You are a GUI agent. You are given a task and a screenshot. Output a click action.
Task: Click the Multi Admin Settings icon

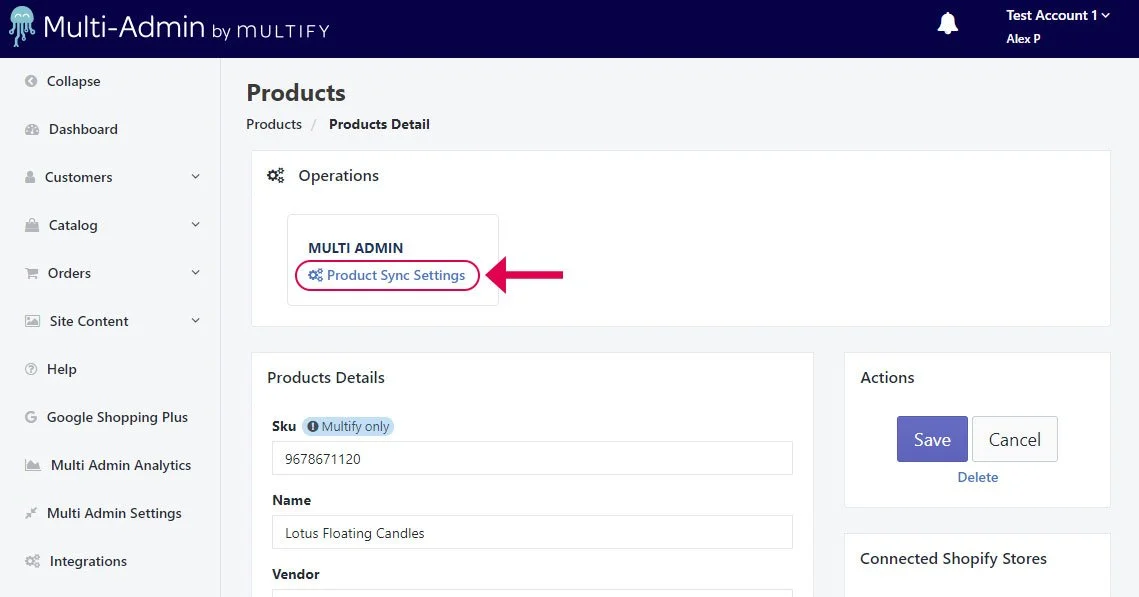[31, 513]
